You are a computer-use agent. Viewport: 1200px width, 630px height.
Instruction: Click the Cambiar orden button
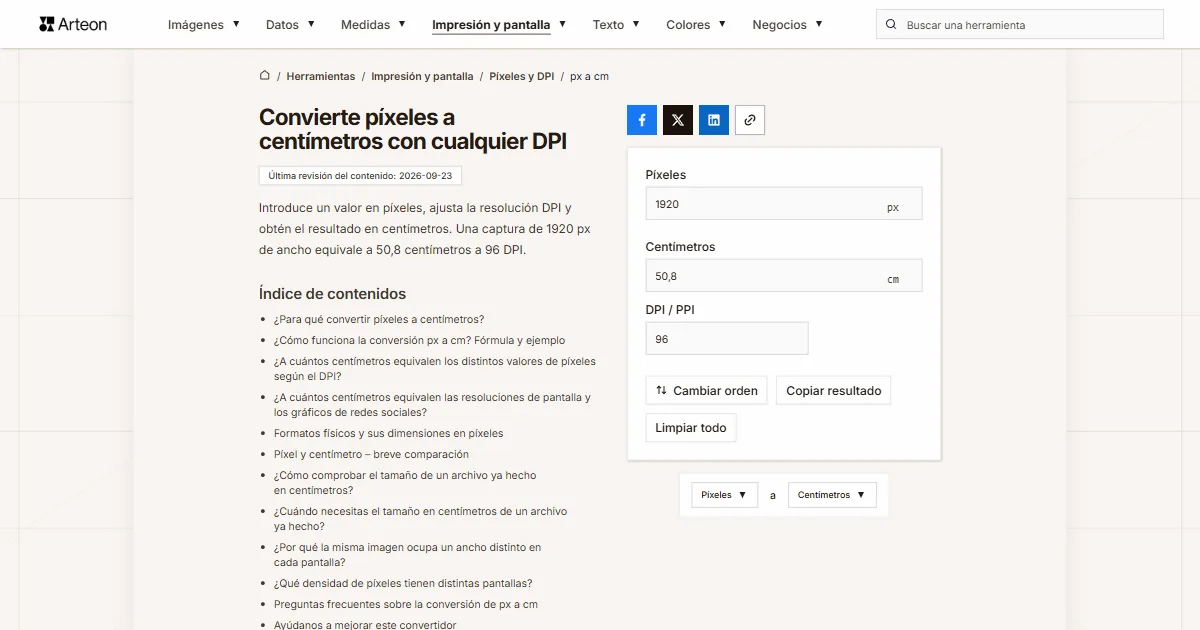click(x=707, y=390)
